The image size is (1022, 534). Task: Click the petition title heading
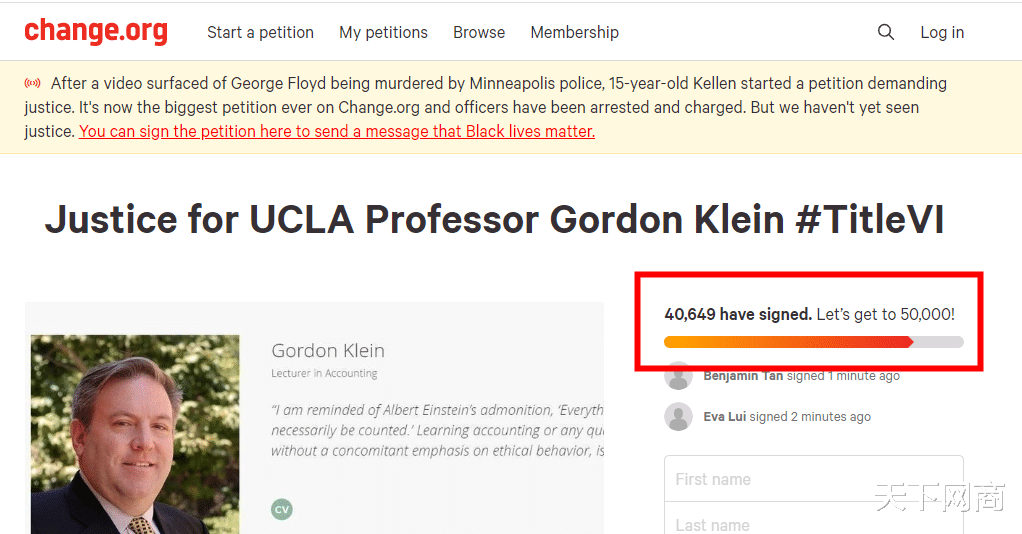click(x=494, y=219)
